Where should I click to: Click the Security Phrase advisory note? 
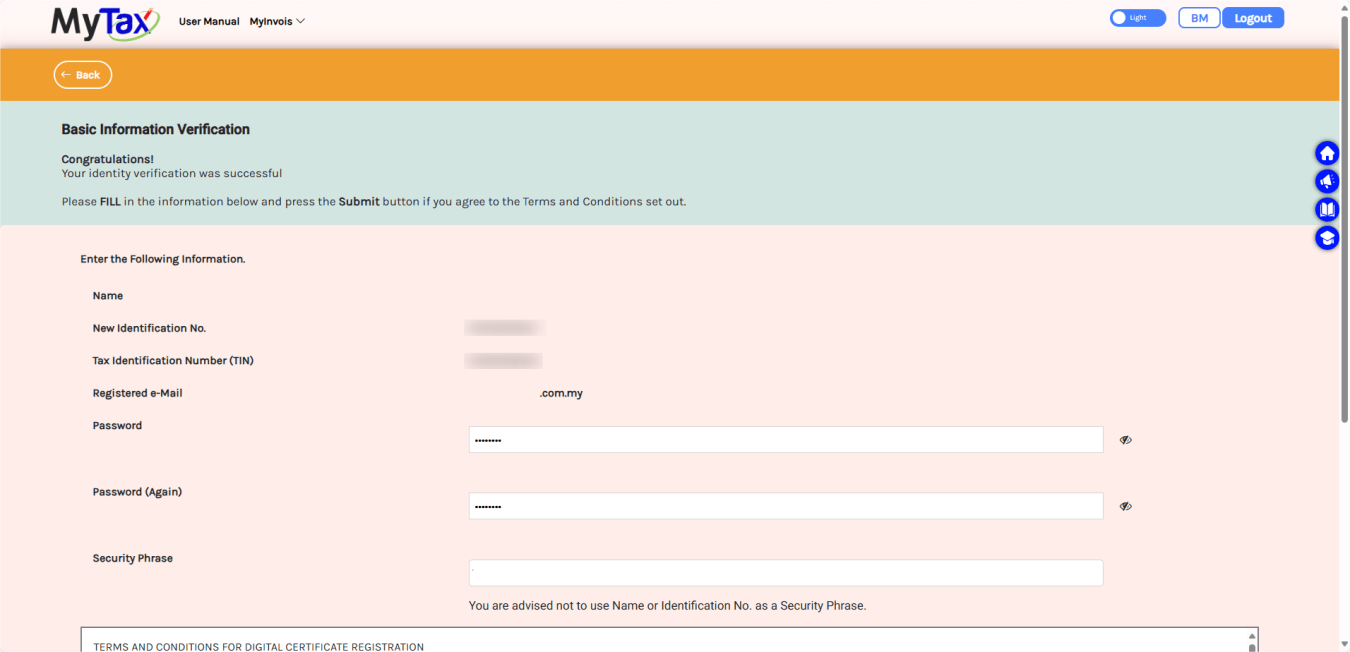click(x=667, y=605)
